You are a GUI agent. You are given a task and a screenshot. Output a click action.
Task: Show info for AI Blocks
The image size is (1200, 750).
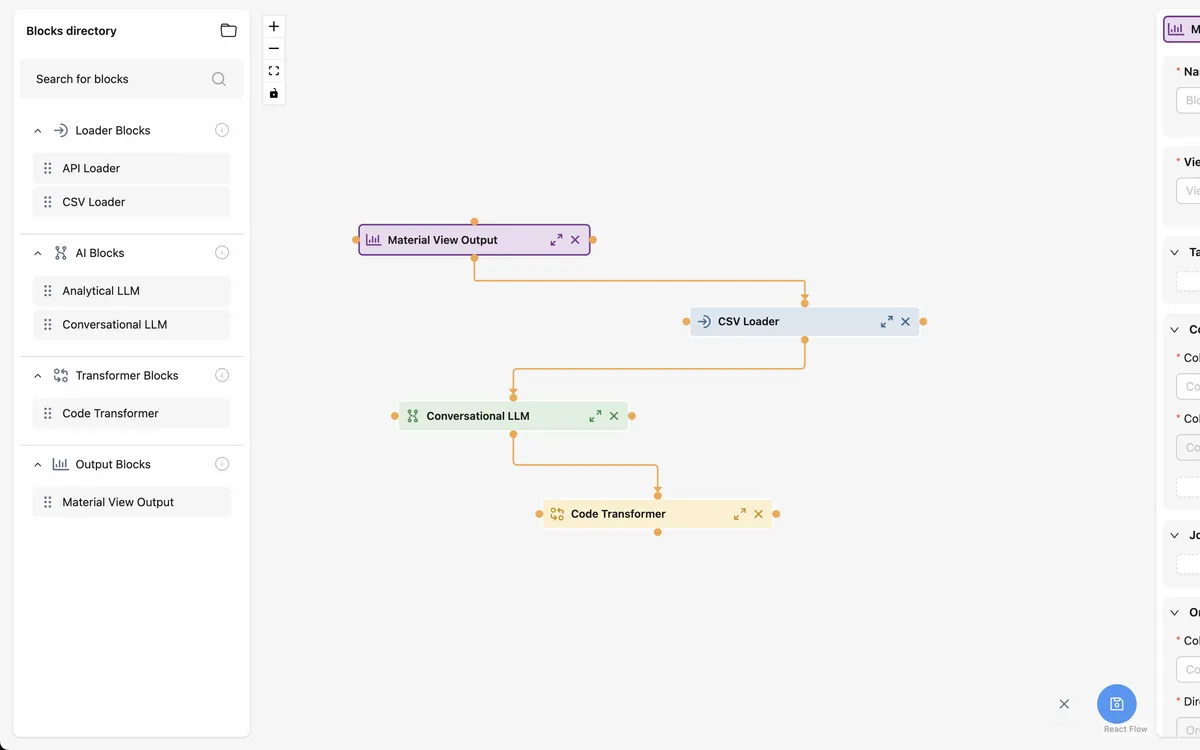pos(222,253)
